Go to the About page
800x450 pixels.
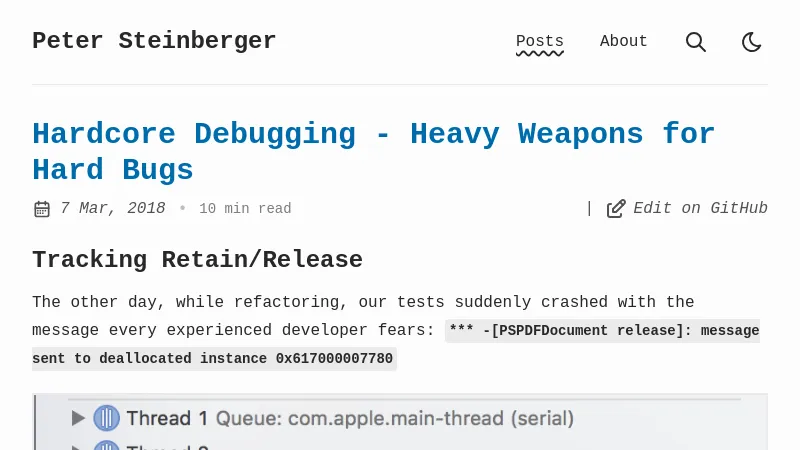(x=624, y=42)
